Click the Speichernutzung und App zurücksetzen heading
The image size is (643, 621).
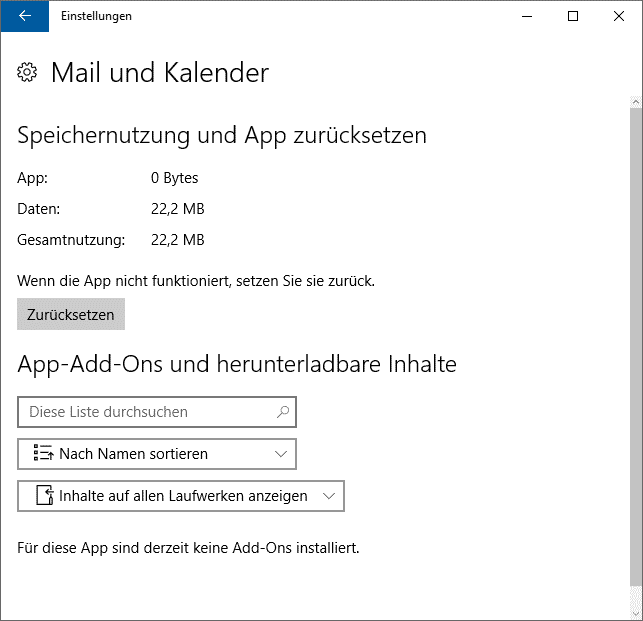(222, 135)
